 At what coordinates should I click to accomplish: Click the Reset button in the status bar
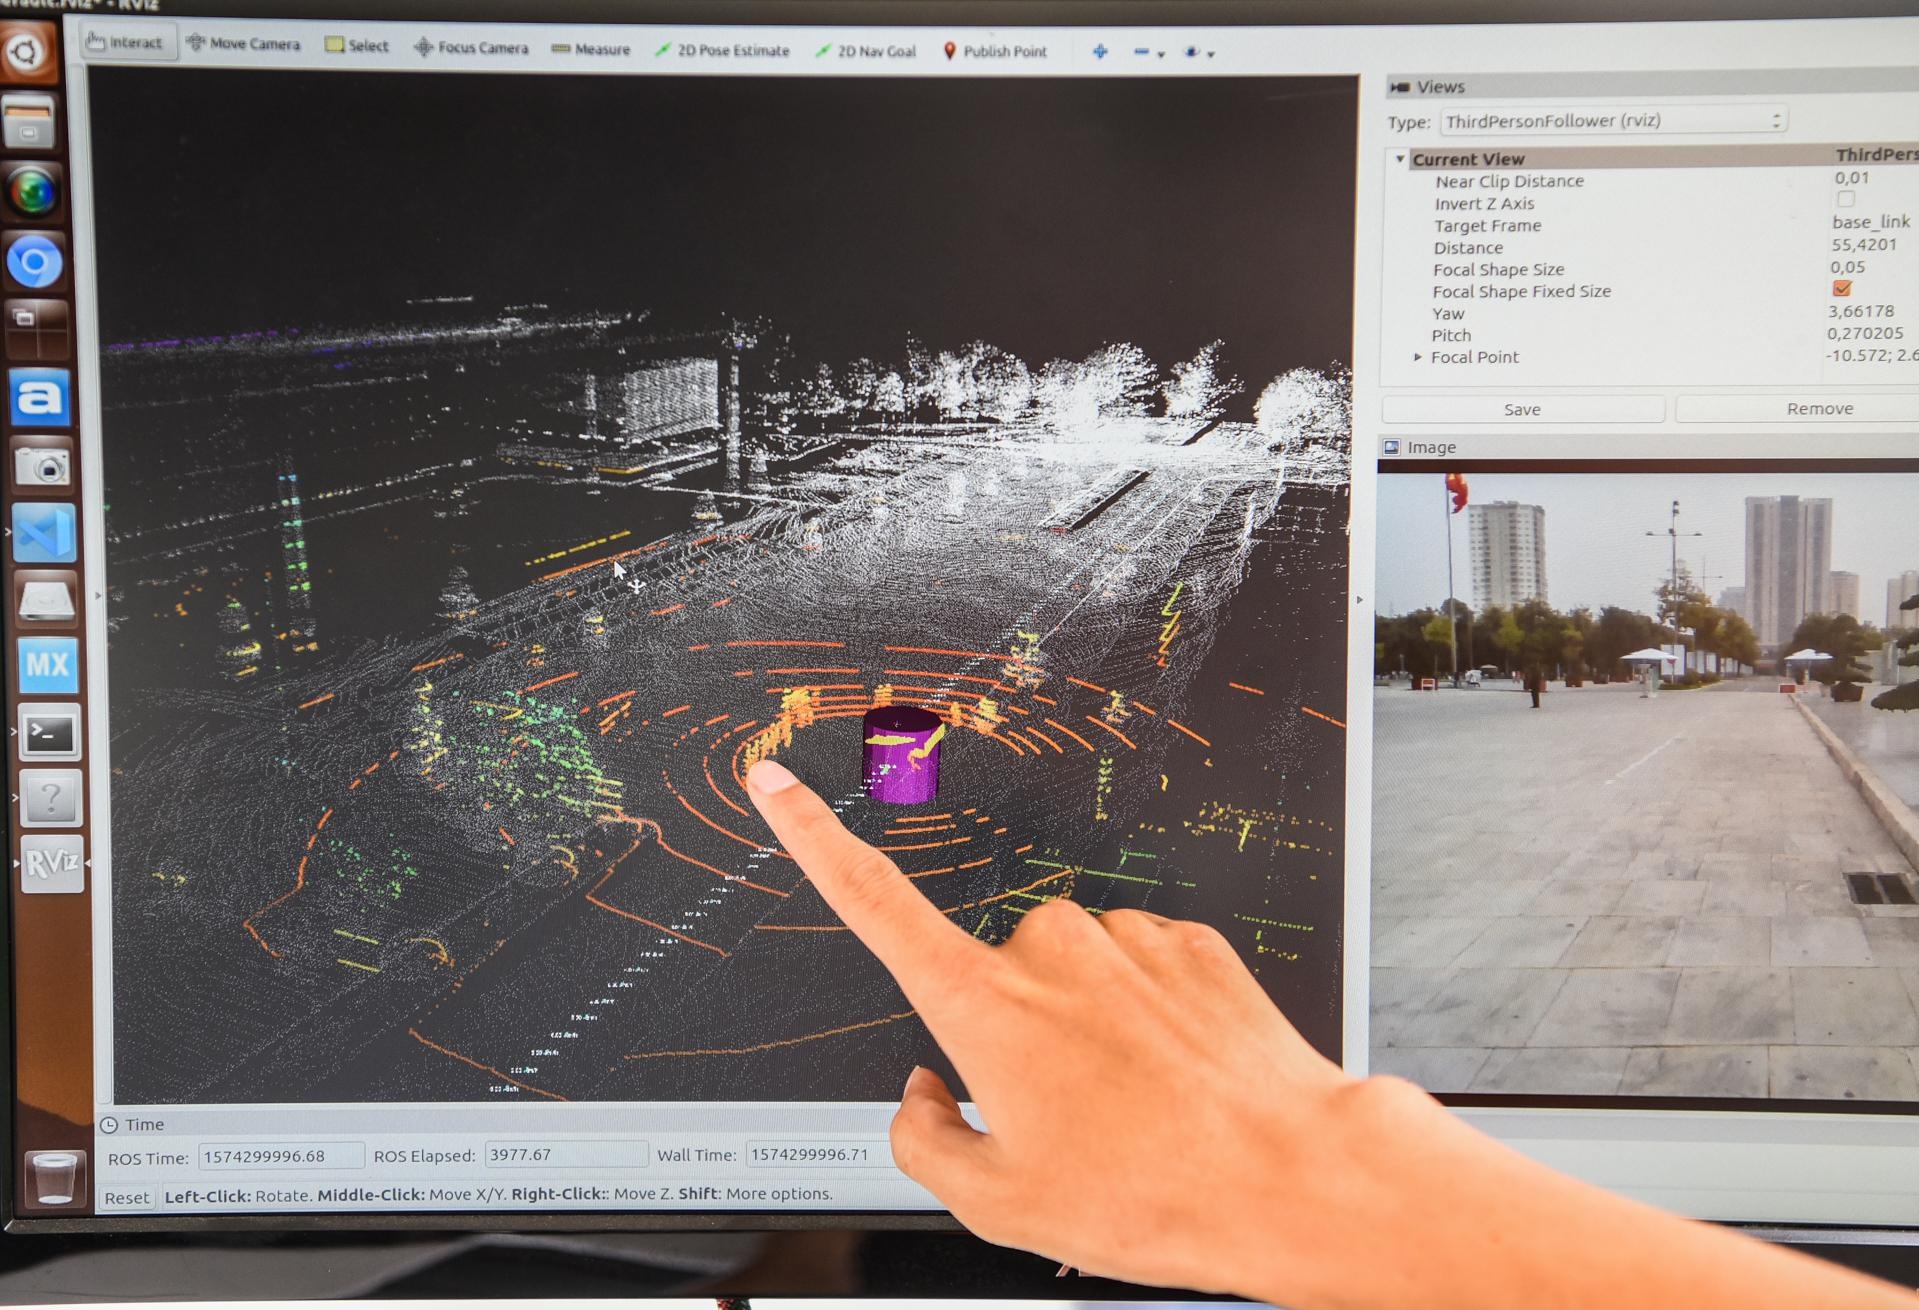[126, 1197]
